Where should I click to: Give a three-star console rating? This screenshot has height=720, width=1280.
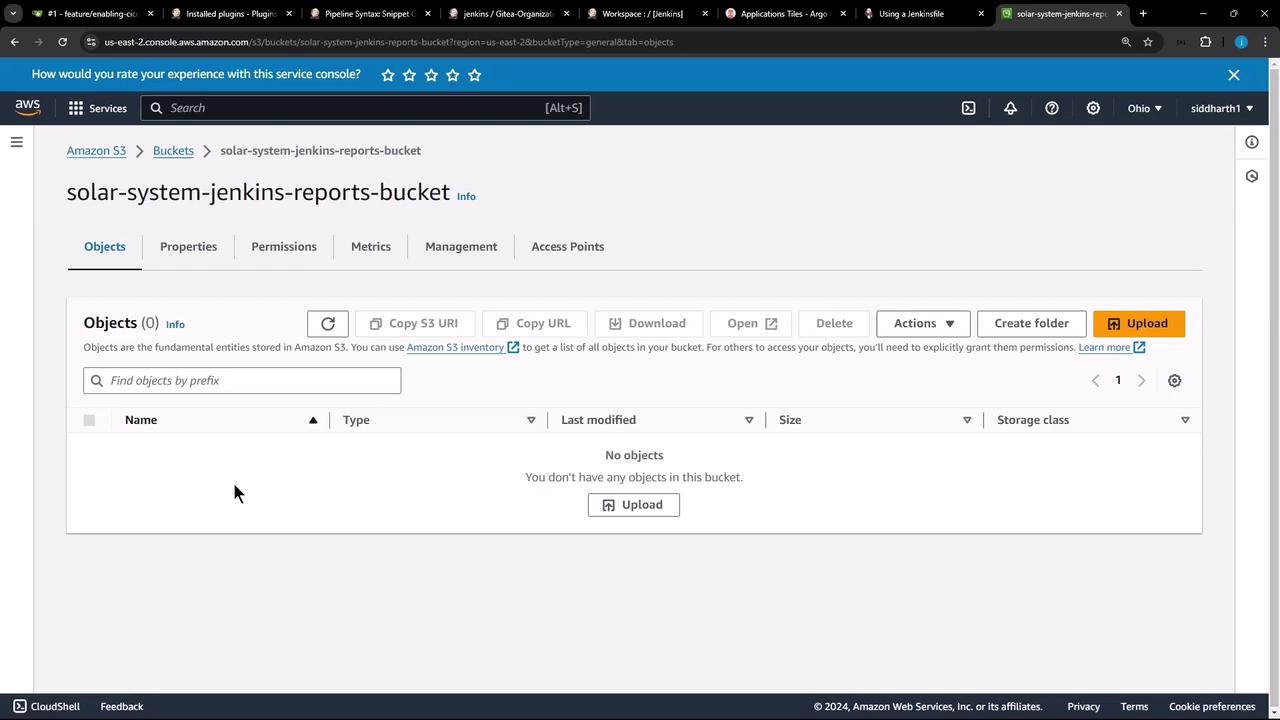pos(431,75)
